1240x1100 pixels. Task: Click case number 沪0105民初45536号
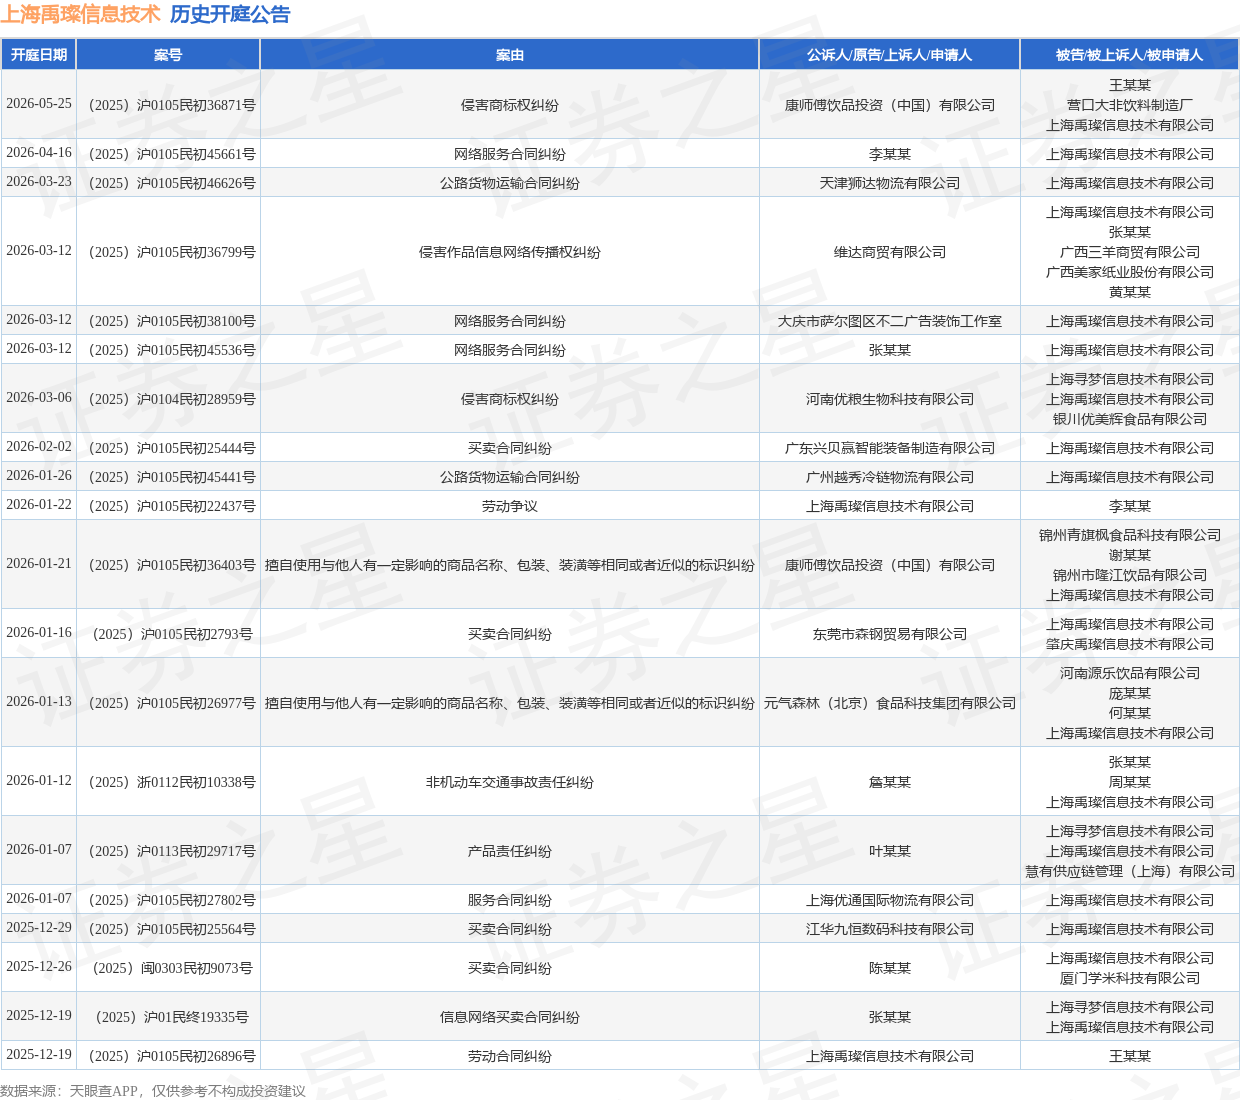coord(168,350)
